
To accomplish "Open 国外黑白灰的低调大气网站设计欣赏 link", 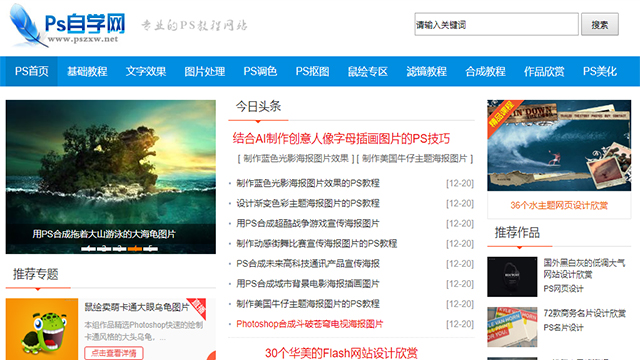I will [x=584, y=268].
